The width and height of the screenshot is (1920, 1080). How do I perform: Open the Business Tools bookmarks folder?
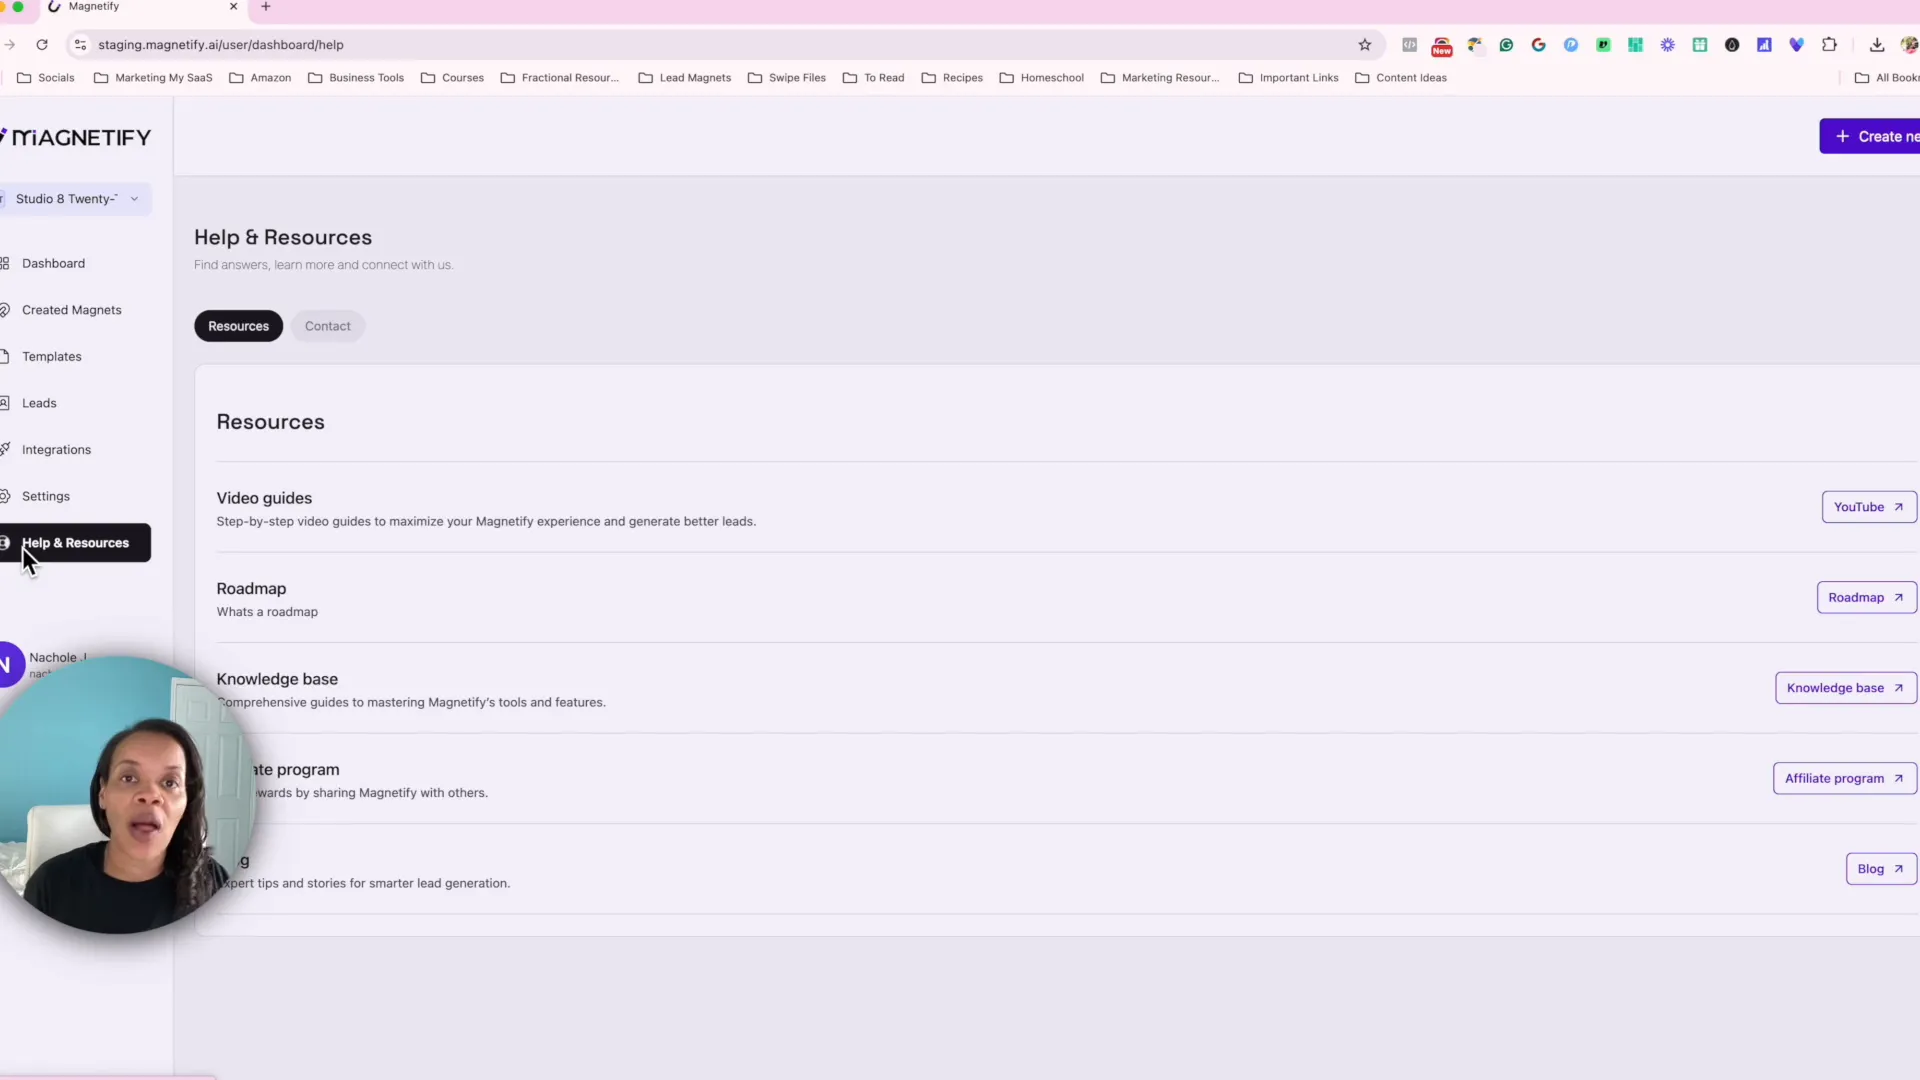tap(356, 78)
